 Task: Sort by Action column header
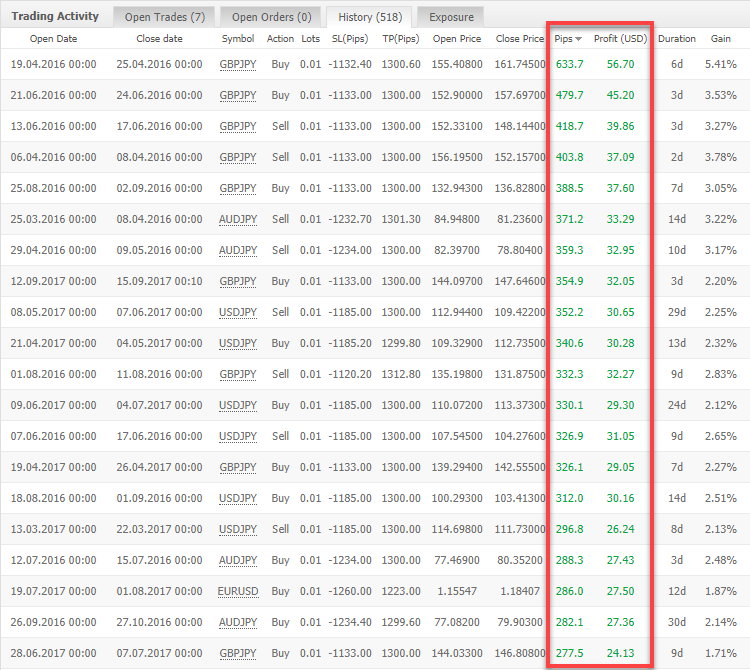pos(280,39)
